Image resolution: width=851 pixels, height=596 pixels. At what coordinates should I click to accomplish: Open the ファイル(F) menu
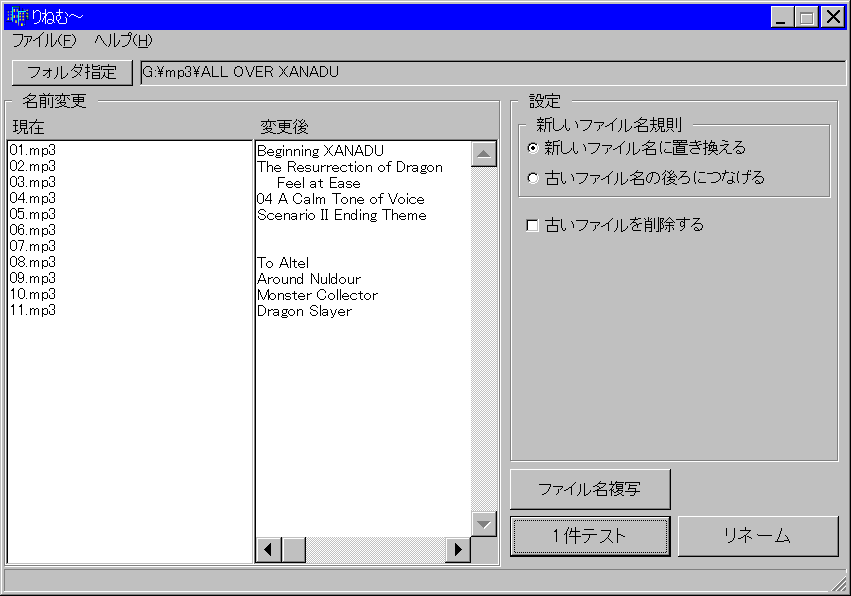(x=44, y=41)
